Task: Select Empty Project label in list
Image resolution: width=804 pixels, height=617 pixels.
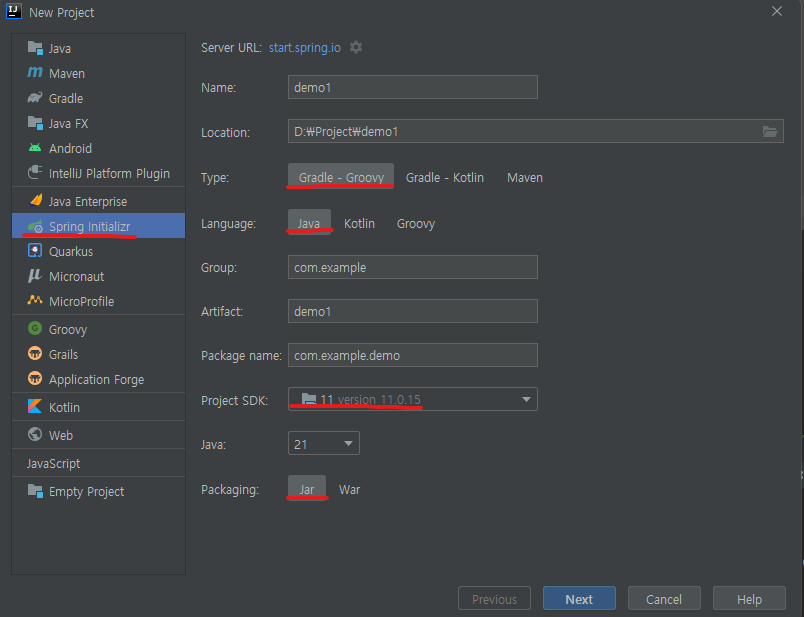Action: tap(87, 492)
